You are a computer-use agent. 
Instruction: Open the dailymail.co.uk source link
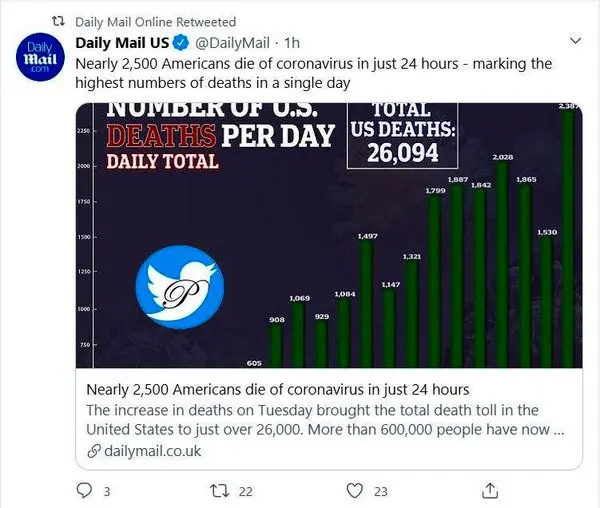click(x=152, y=451)
